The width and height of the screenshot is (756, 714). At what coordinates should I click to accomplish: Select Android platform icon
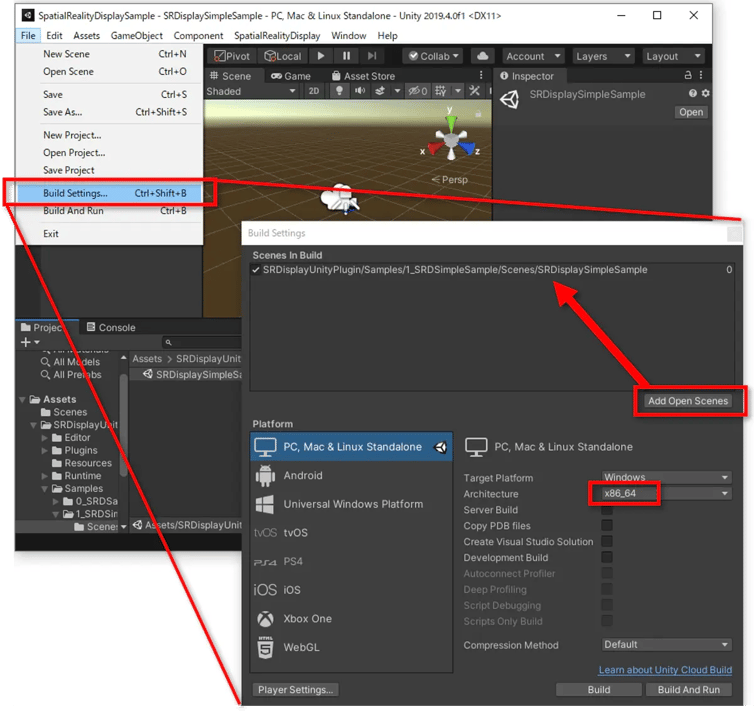pyautogui.click(x=265, y=476)
